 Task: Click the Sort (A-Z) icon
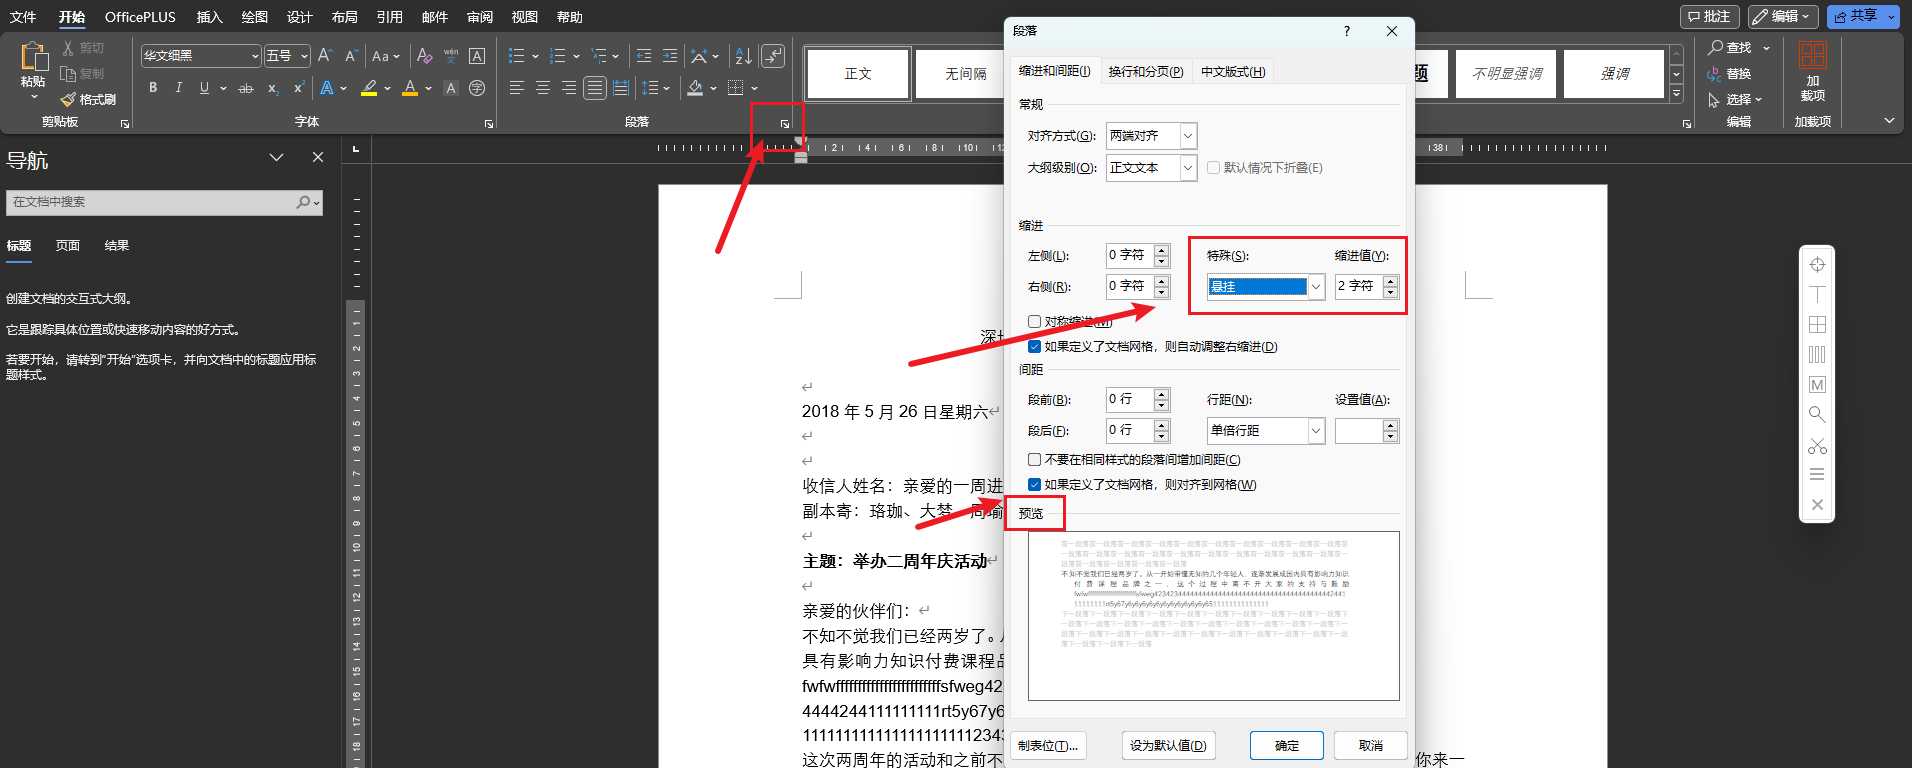743,56
